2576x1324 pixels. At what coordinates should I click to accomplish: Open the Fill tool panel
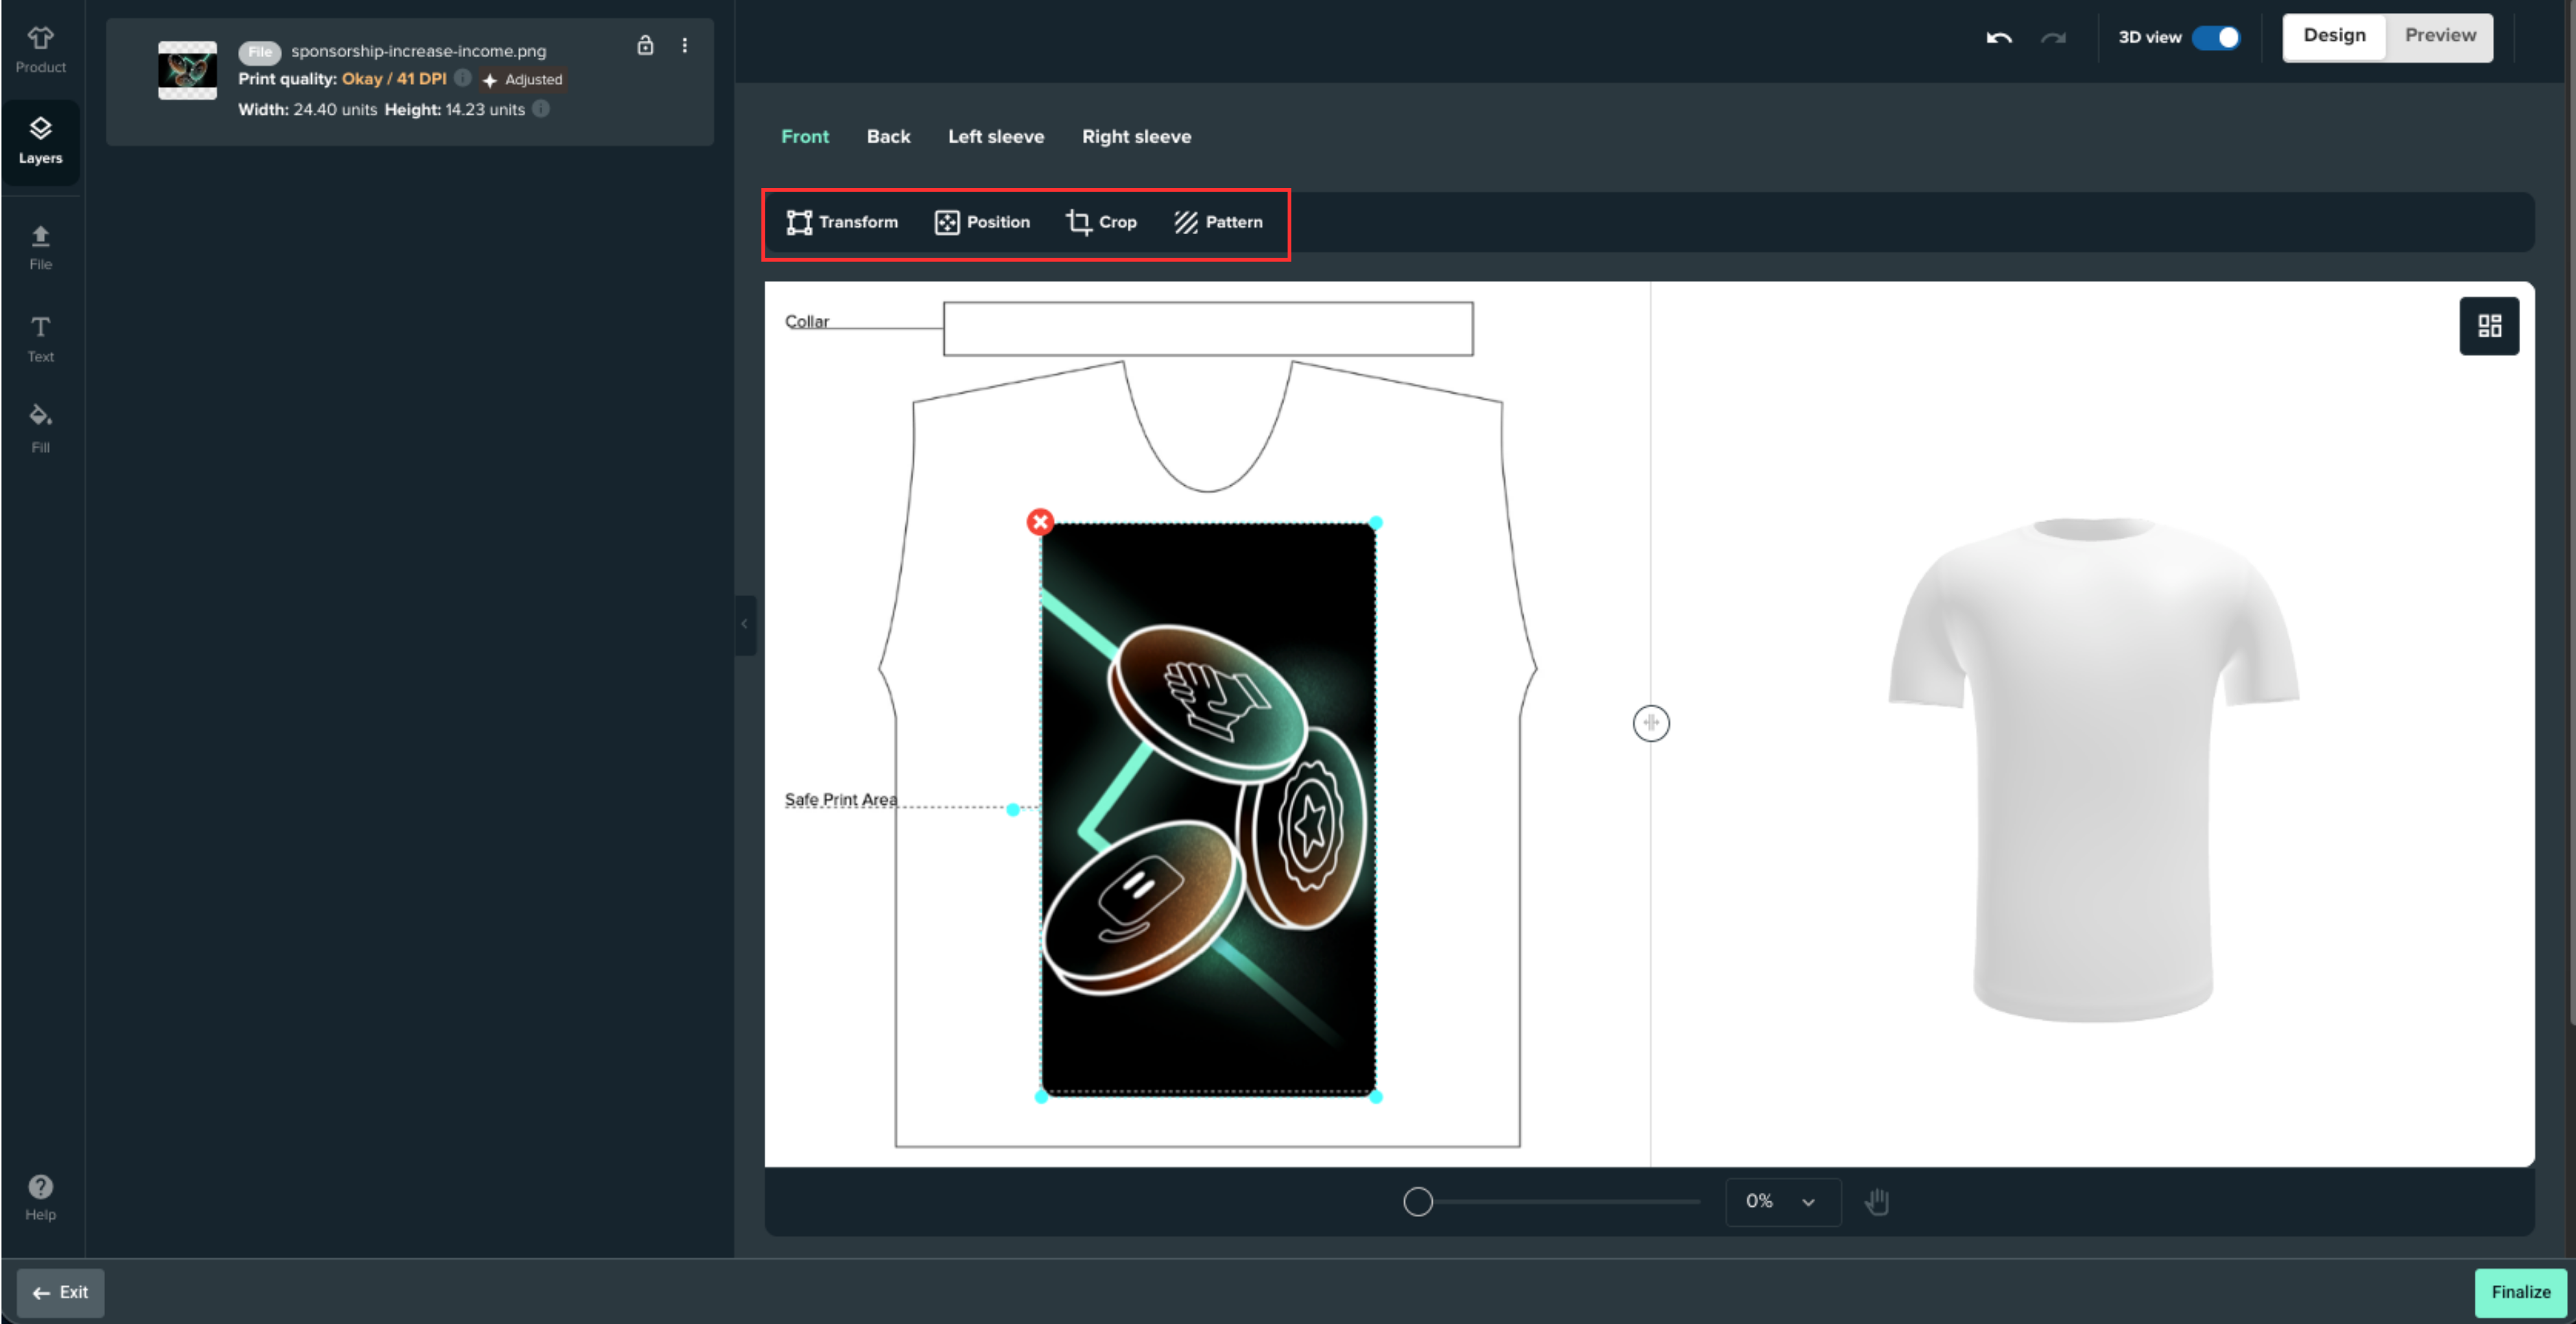tap(40, 429)
